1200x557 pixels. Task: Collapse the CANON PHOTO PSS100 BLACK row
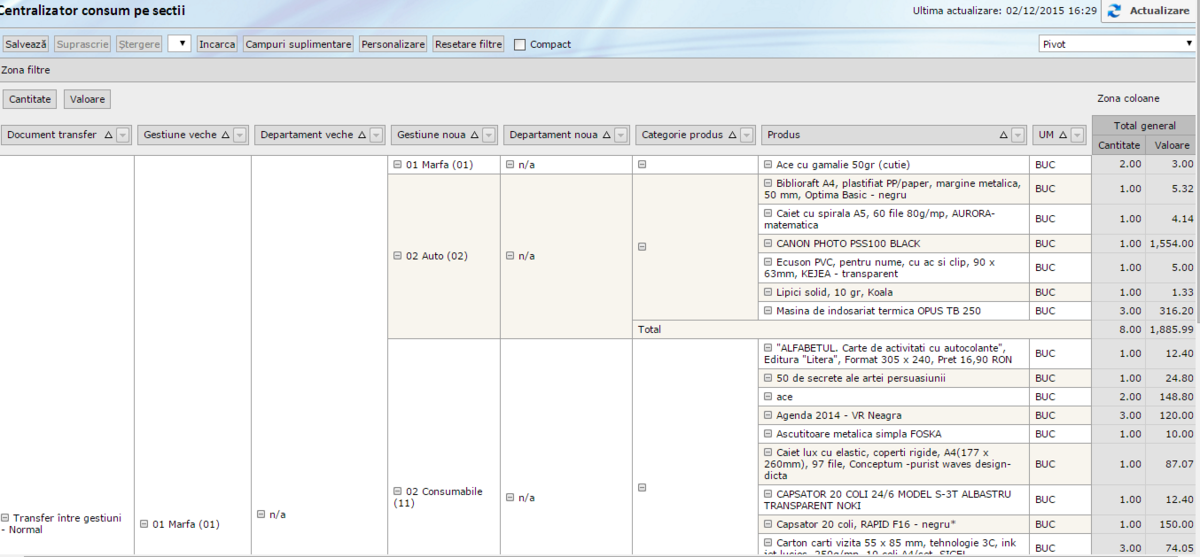pos(768,243)
